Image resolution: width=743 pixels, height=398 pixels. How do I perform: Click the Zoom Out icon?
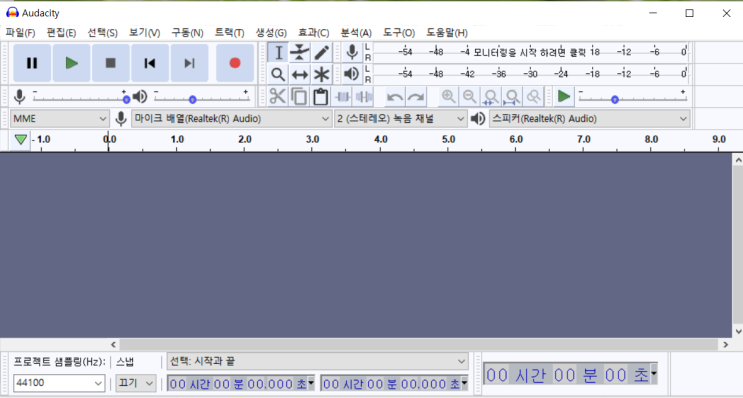470,97
